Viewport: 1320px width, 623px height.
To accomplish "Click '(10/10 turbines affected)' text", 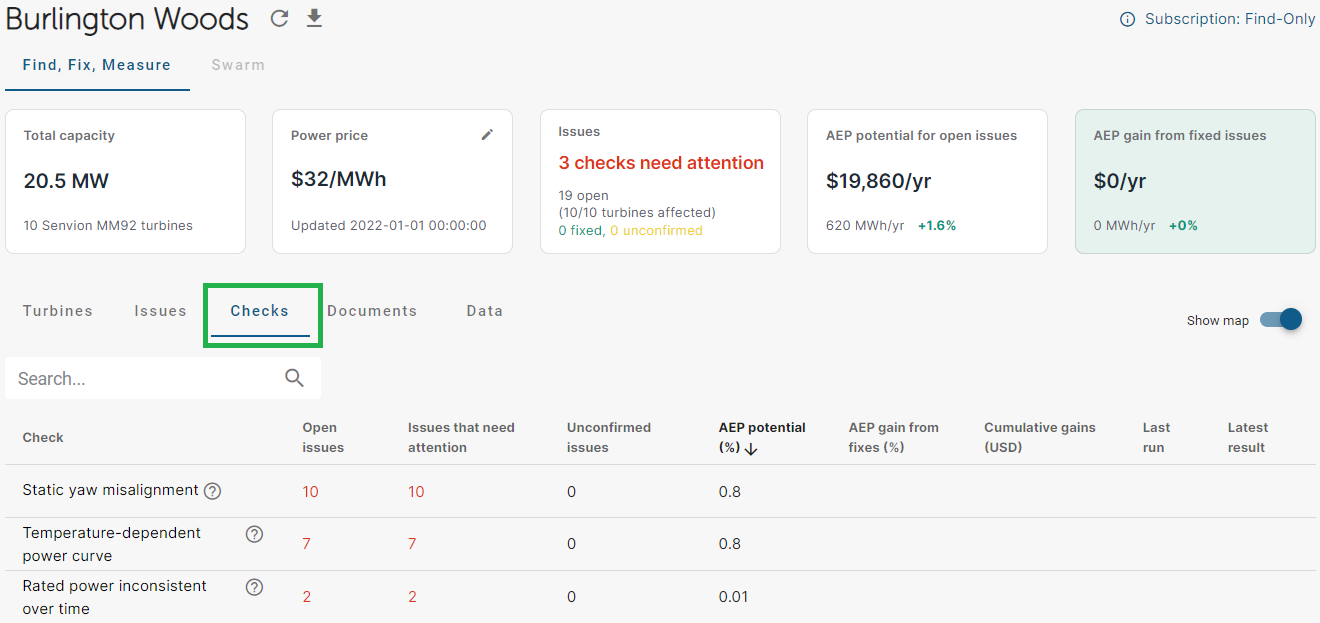I will [637, 212].
